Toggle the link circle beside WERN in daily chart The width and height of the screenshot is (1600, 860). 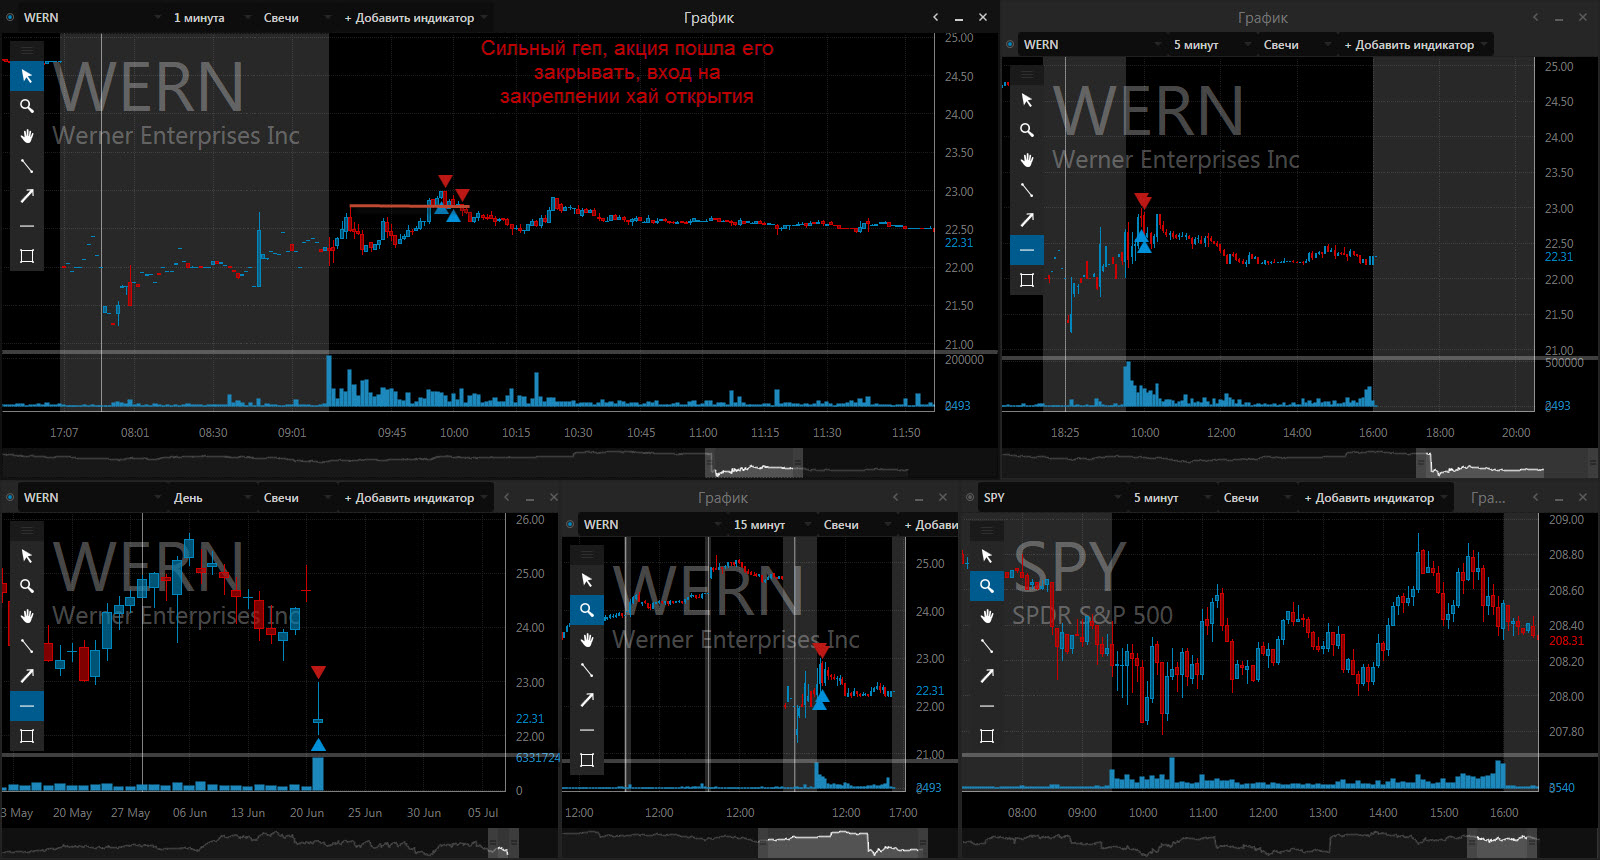click(11, 498)
